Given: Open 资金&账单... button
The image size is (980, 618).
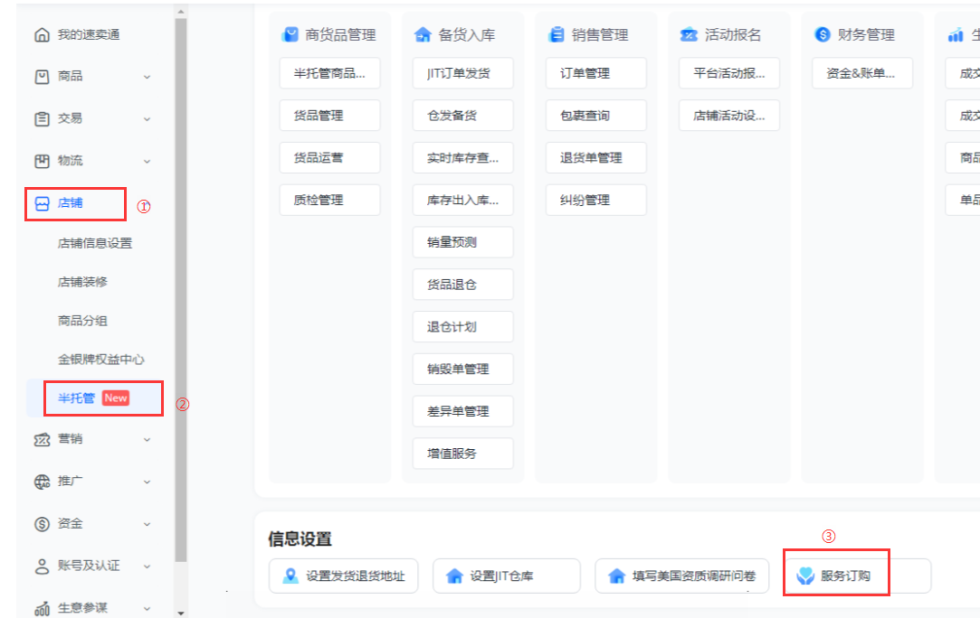Looking at the screenshot, I should (862, 73).
